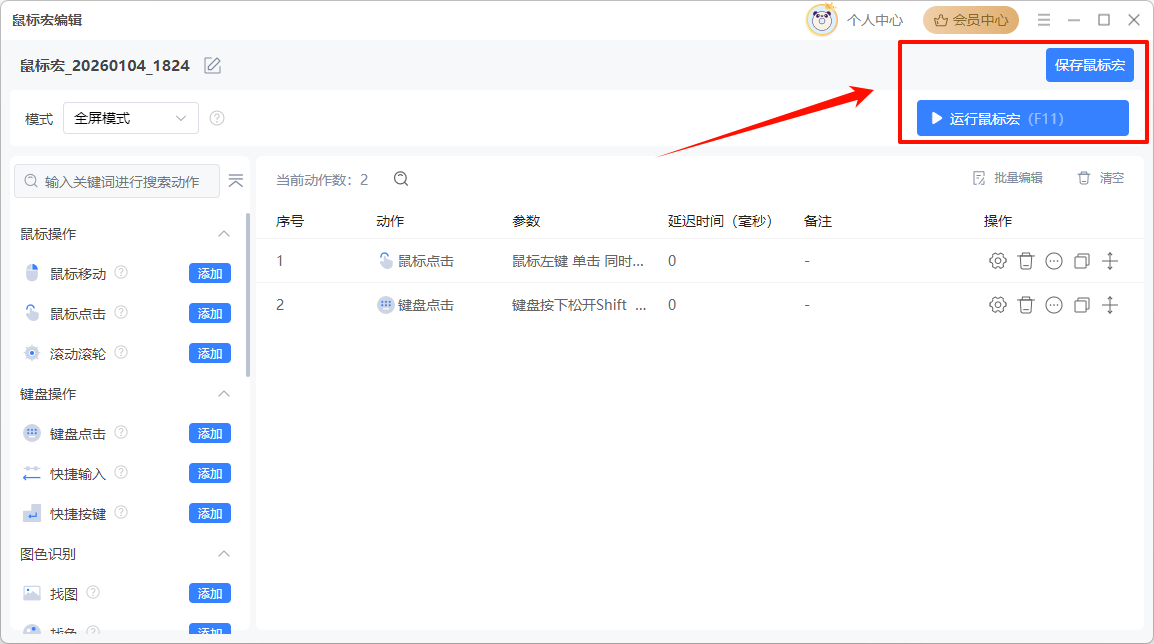Viewport: 1154px width, 644px height.
Task: Click the search icon next to 当前动作数
Action: tap(401, 179)
